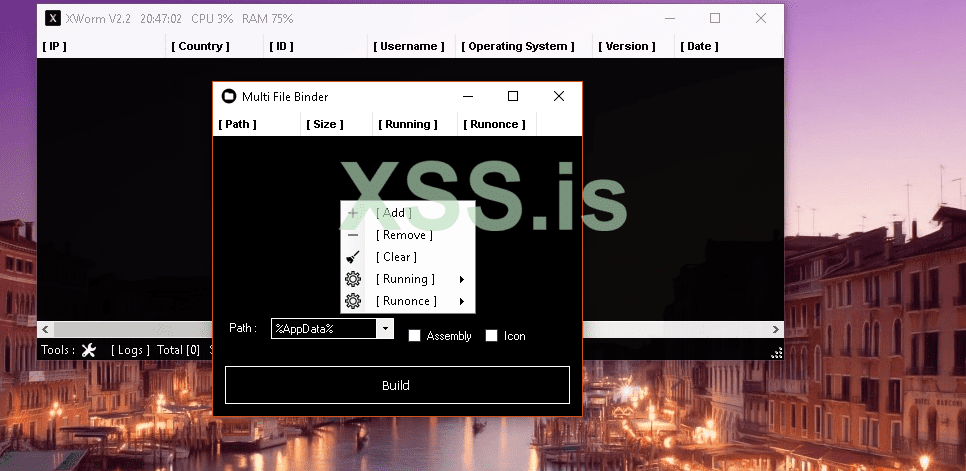Click the Tools : label in status bar
Image resolution: width=966 pixels, height=471 pixels.
[x=58, y=350]
